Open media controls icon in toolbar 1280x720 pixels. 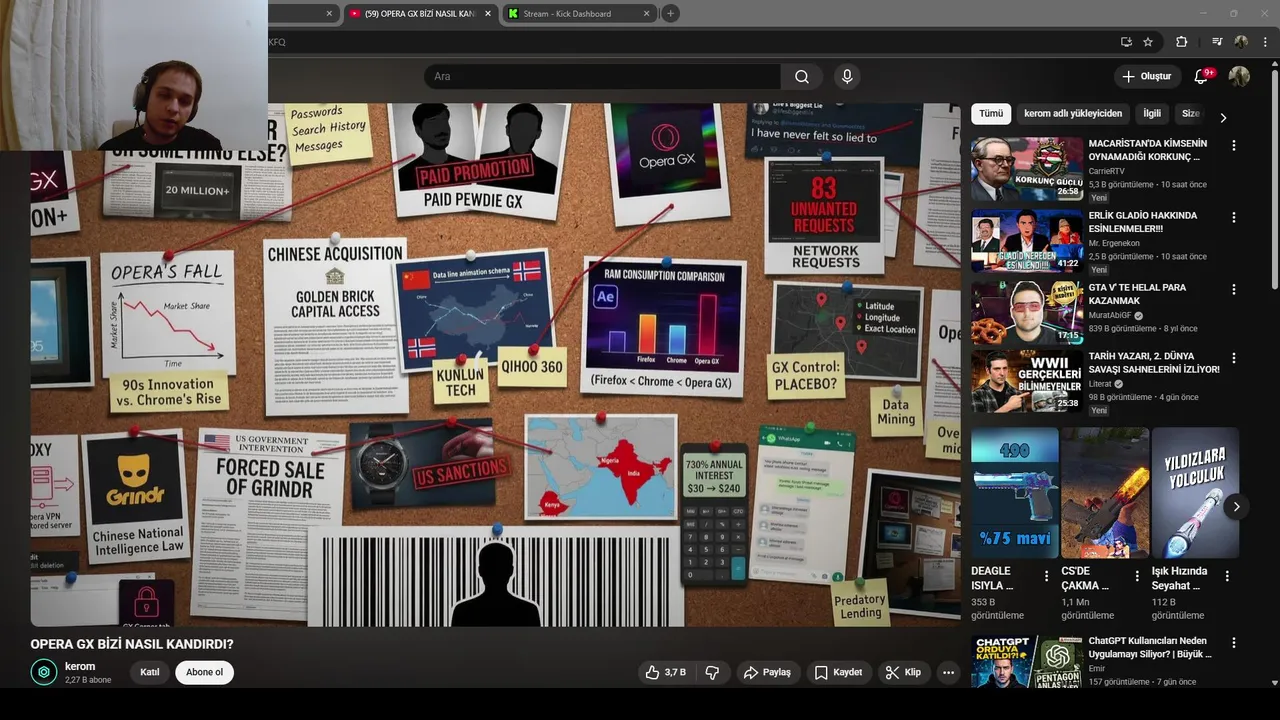tap(1217, 42)
